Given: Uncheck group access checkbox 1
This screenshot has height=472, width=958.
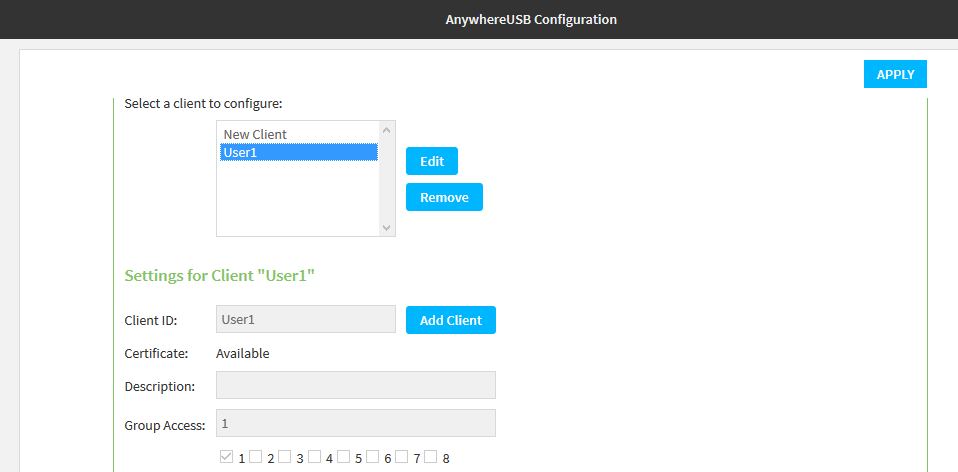Looking at the screenshot, I should click(x=226, y=457).
